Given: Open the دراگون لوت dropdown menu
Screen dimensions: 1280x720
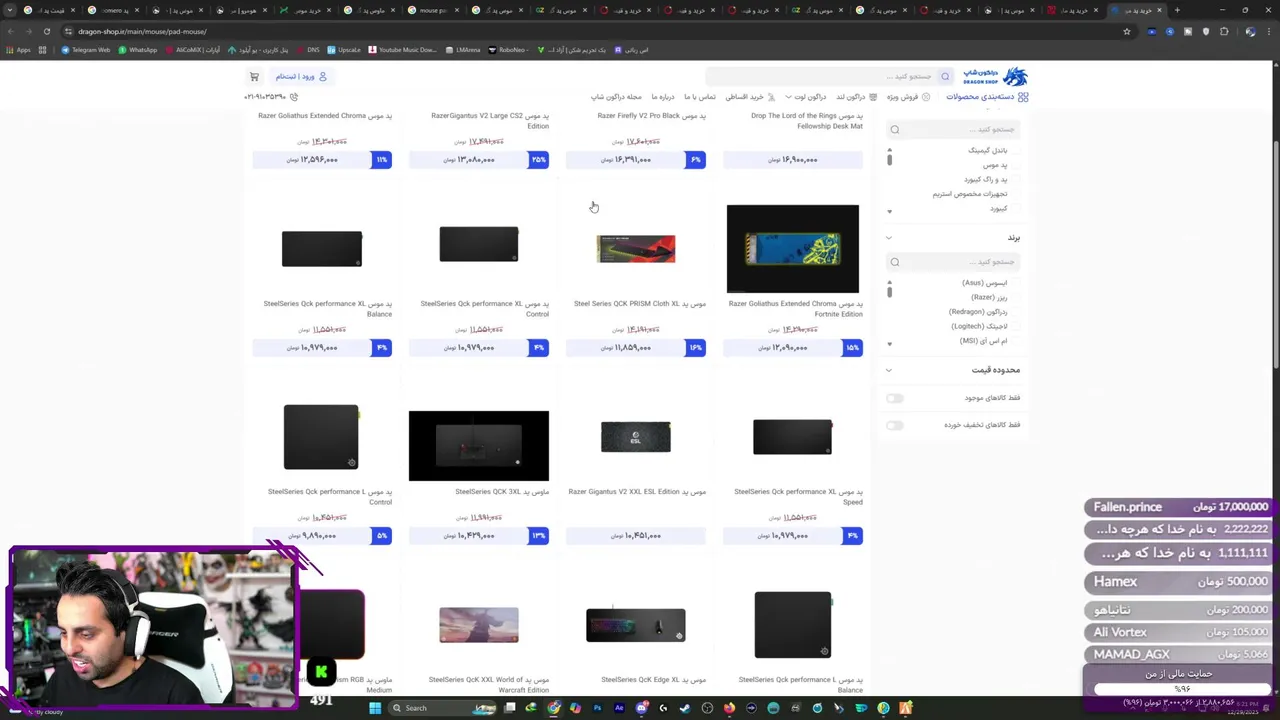Looking at the screenshot, I should 805,97.
